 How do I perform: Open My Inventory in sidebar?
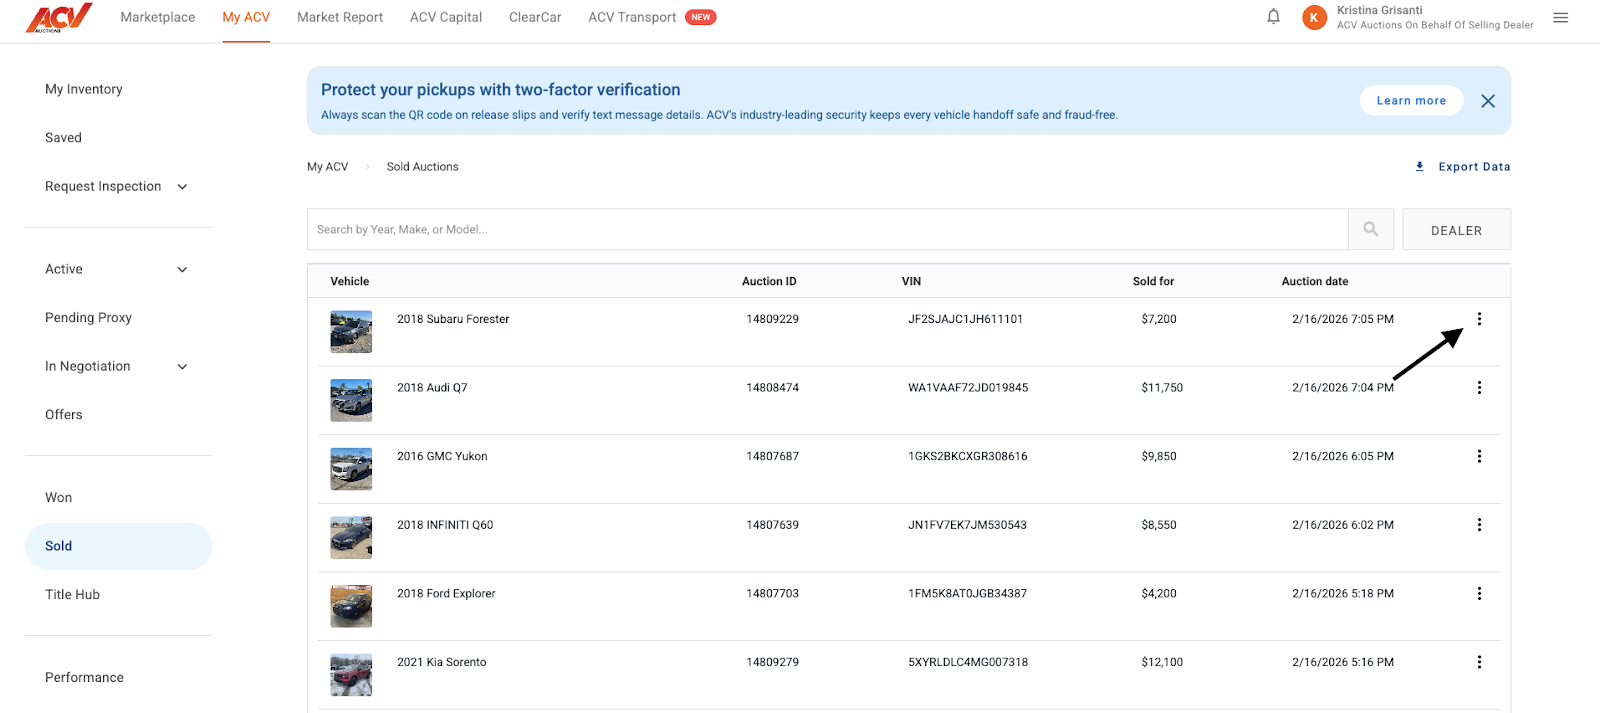coord(84,89)
